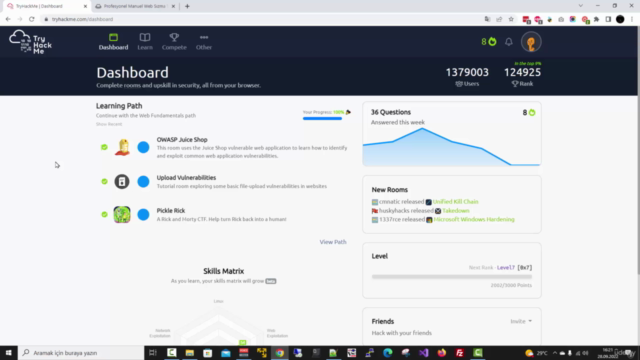Click the OWASP Juice Shop completed checkmark

point(104,147)
